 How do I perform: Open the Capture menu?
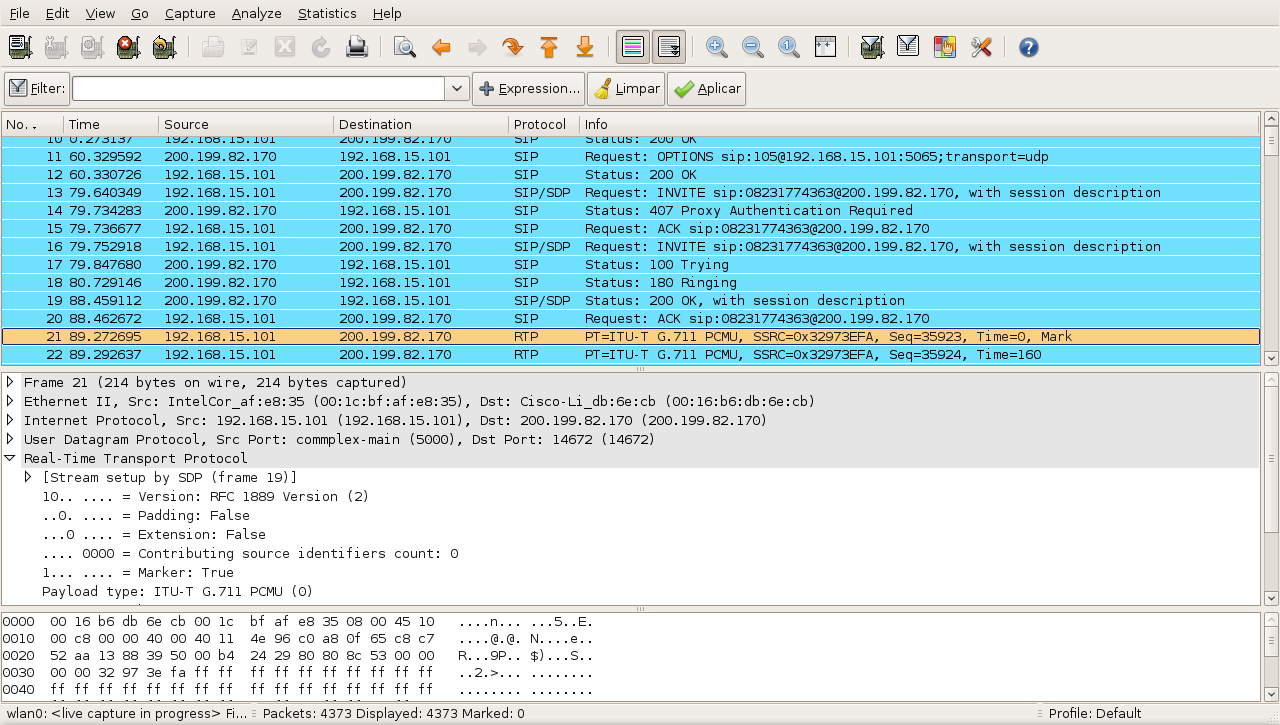pyautogui.click(x=190, y=13)
